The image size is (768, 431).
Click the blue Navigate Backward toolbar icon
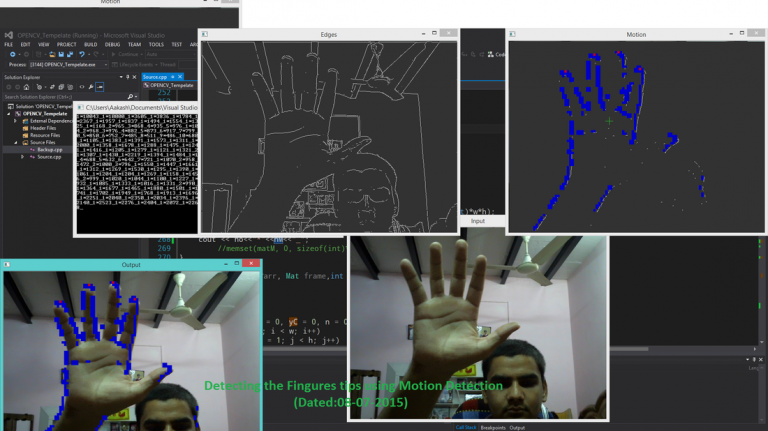tap(13, 54)
